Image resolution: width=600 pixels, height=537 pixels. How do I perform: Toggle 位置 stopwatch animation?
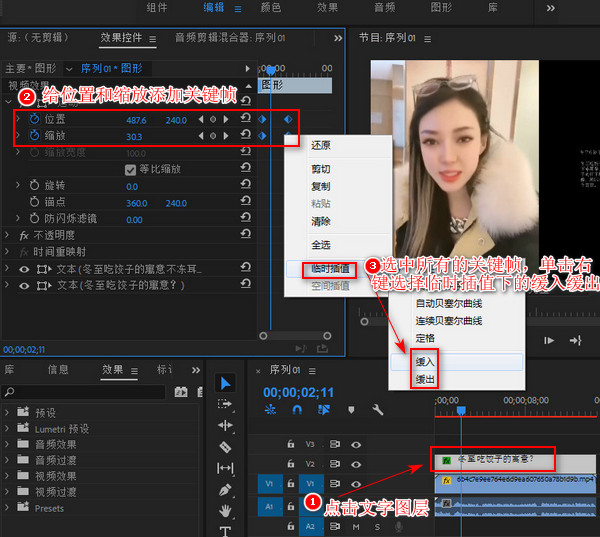[x=34, y=119]
